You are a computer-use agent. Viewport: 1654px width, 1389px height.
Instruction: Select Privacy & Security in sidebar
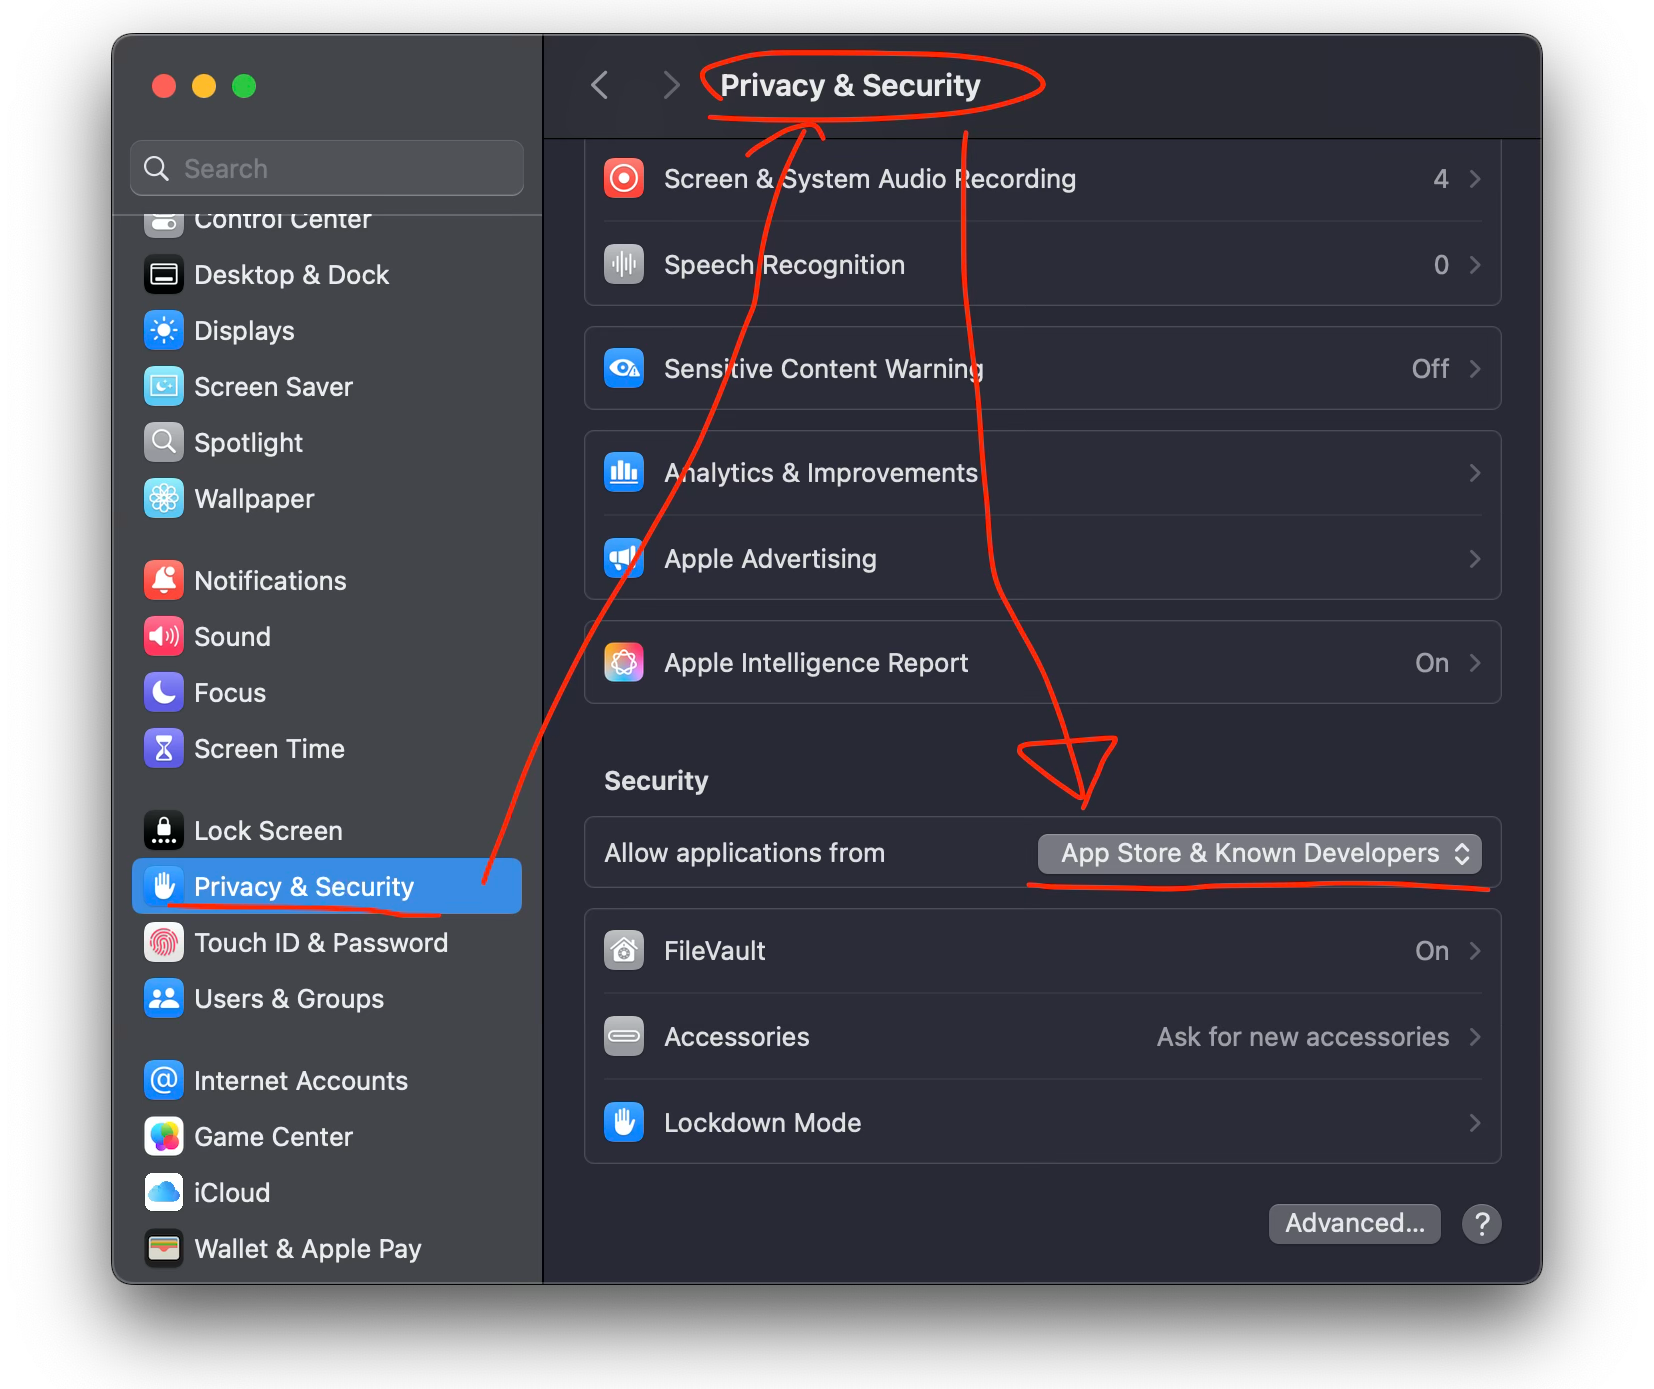tap(327, 886)
